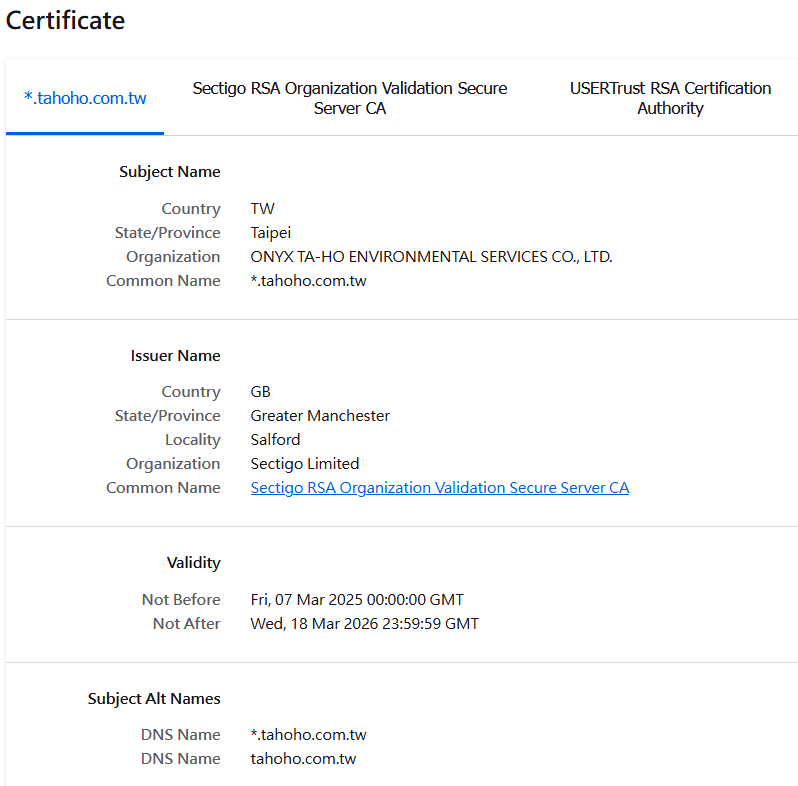Open the Sectigo RSA Organization Validation tab
This screenshot has width=798, height=786.
click(x=349, y=98)
